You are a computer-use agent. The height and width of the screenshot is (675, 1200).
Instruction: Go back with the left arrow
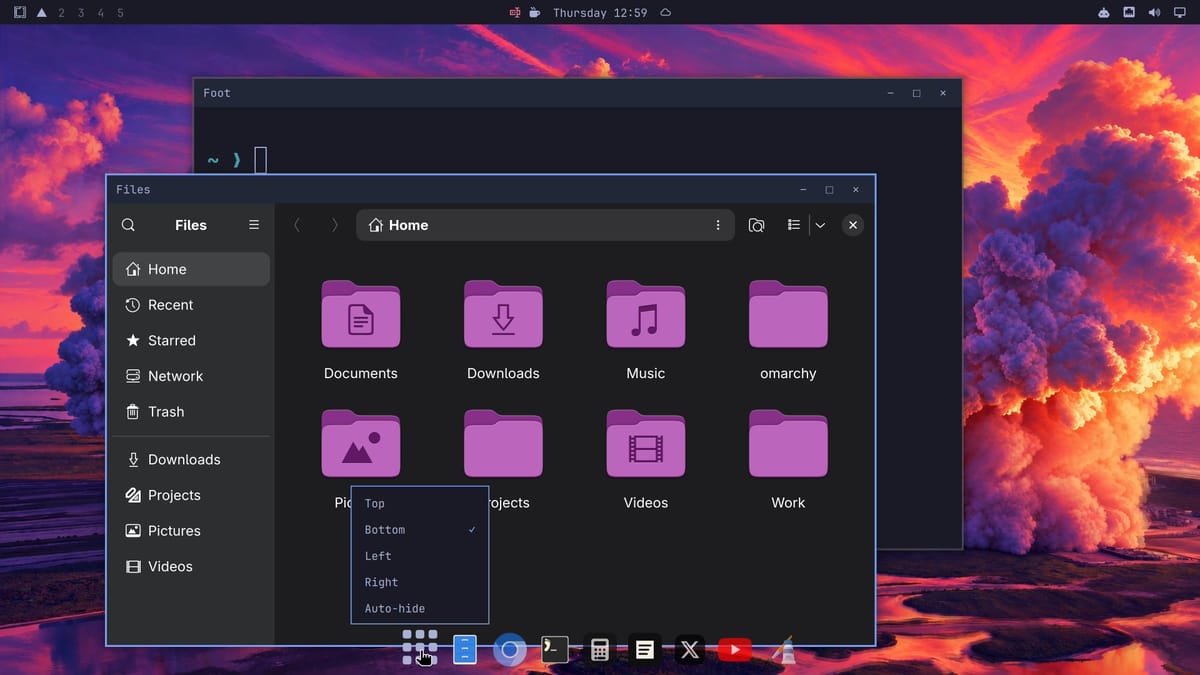297,225
